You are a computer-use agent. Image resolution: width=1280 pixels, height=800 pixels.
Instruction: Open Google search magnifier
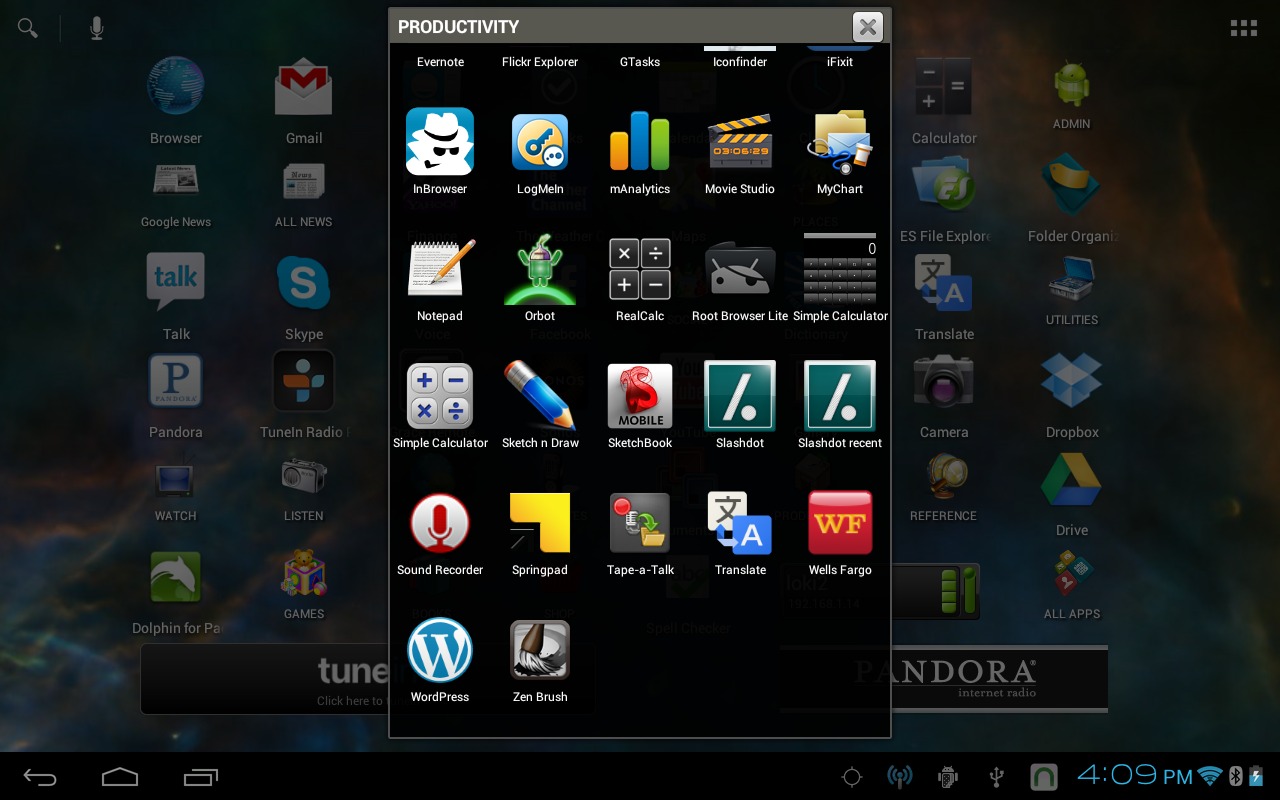(x=28, y=28)
